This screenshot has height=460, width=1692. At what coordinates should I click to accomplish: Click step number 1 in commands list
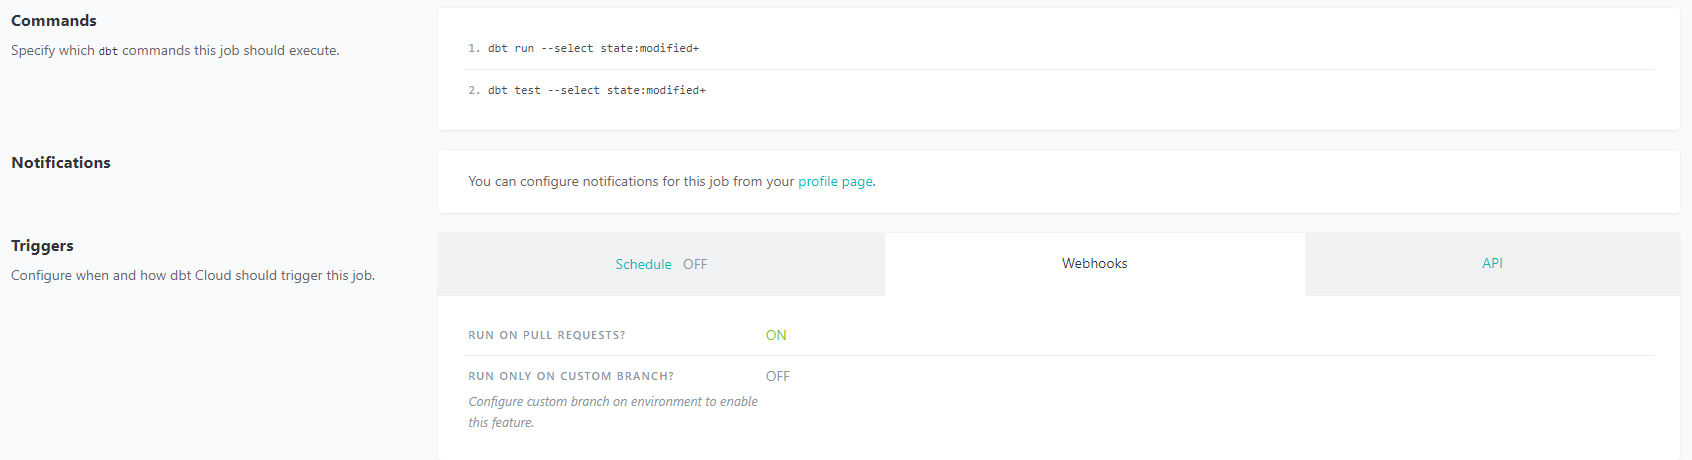(473, 48)
